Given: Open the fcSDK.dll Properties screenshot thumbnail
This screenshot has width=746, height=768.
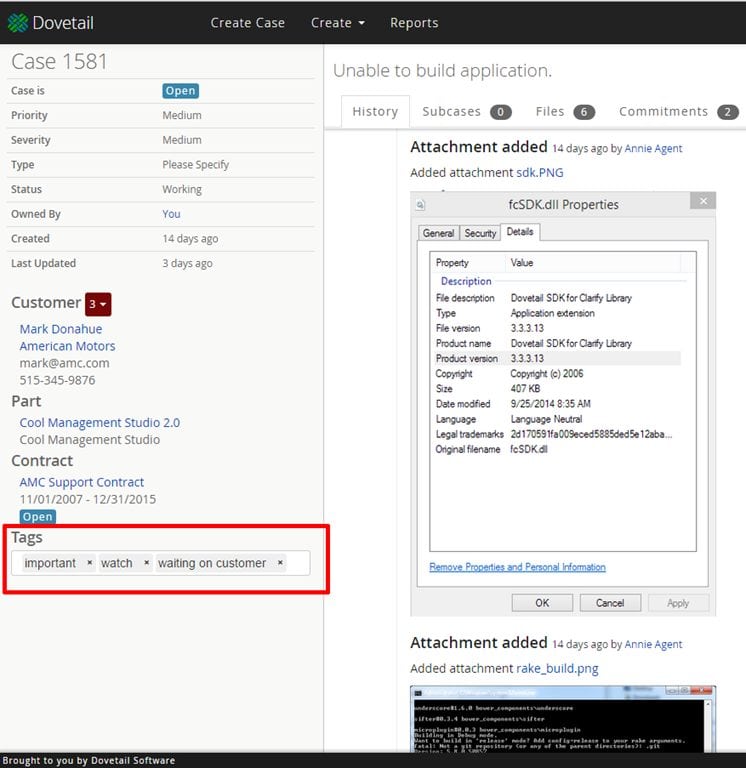Looking at the screenshot, I should pyautogui.click(x=563, y=404).
